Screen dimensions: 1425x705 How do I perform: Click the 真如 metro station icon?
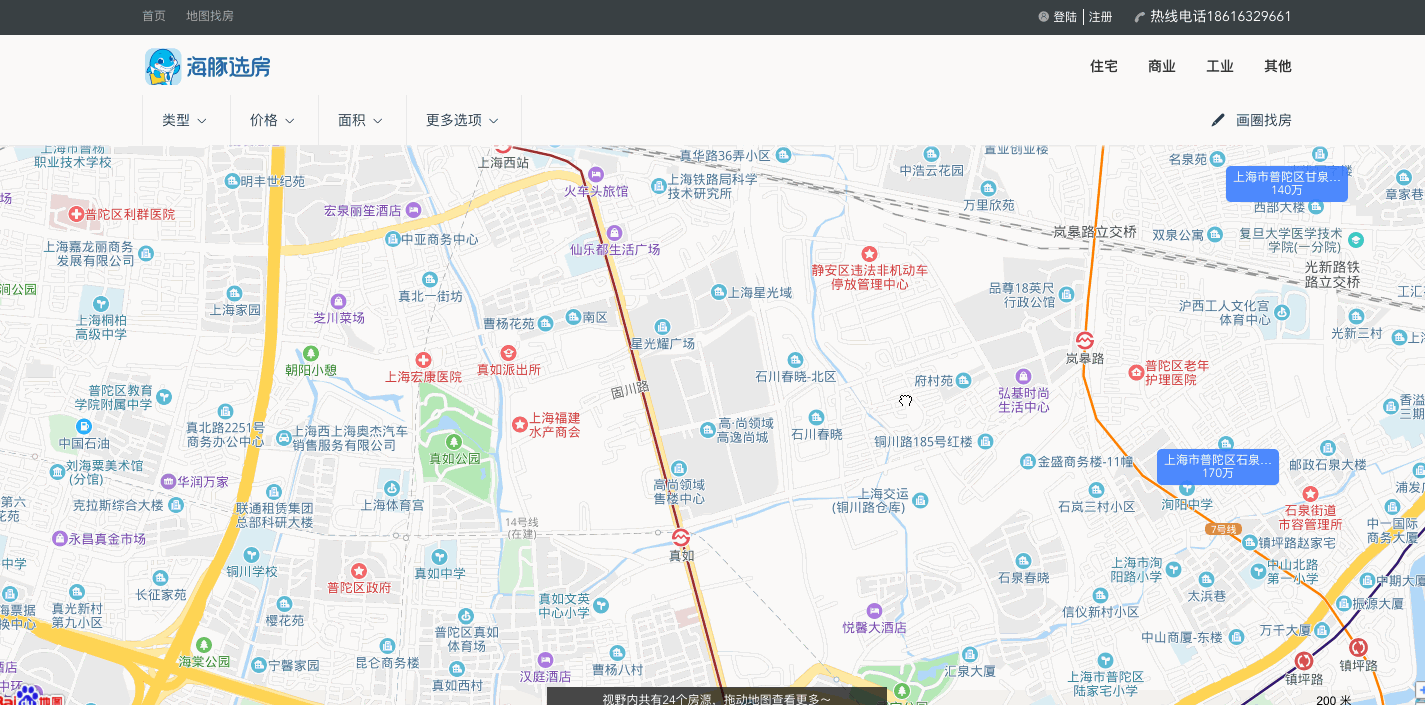pos(681,537)
